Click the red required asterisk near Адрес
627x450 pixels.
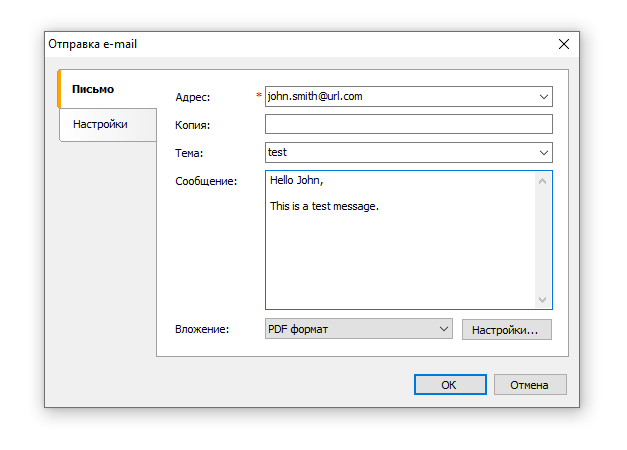pyautogui.click(x=259, y=96)
